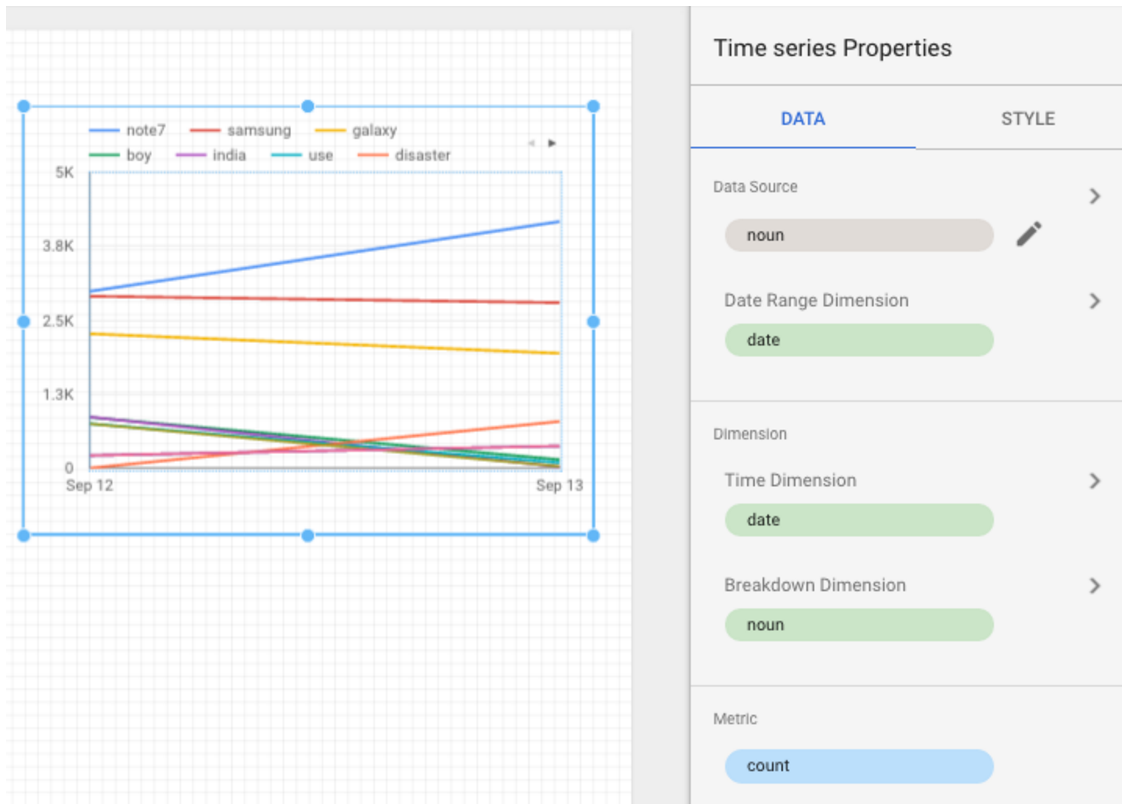Click the use legend entry
The width and height of the screenshot is (1122, 808).
point(302,155)
